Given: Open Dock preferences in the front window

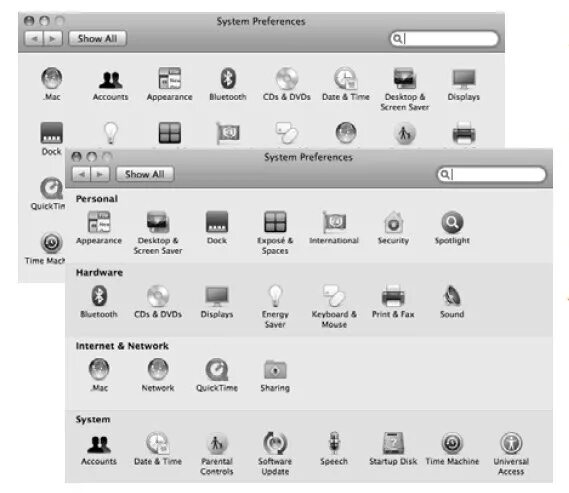Looking at the screenshot, I should click(217, 228).
